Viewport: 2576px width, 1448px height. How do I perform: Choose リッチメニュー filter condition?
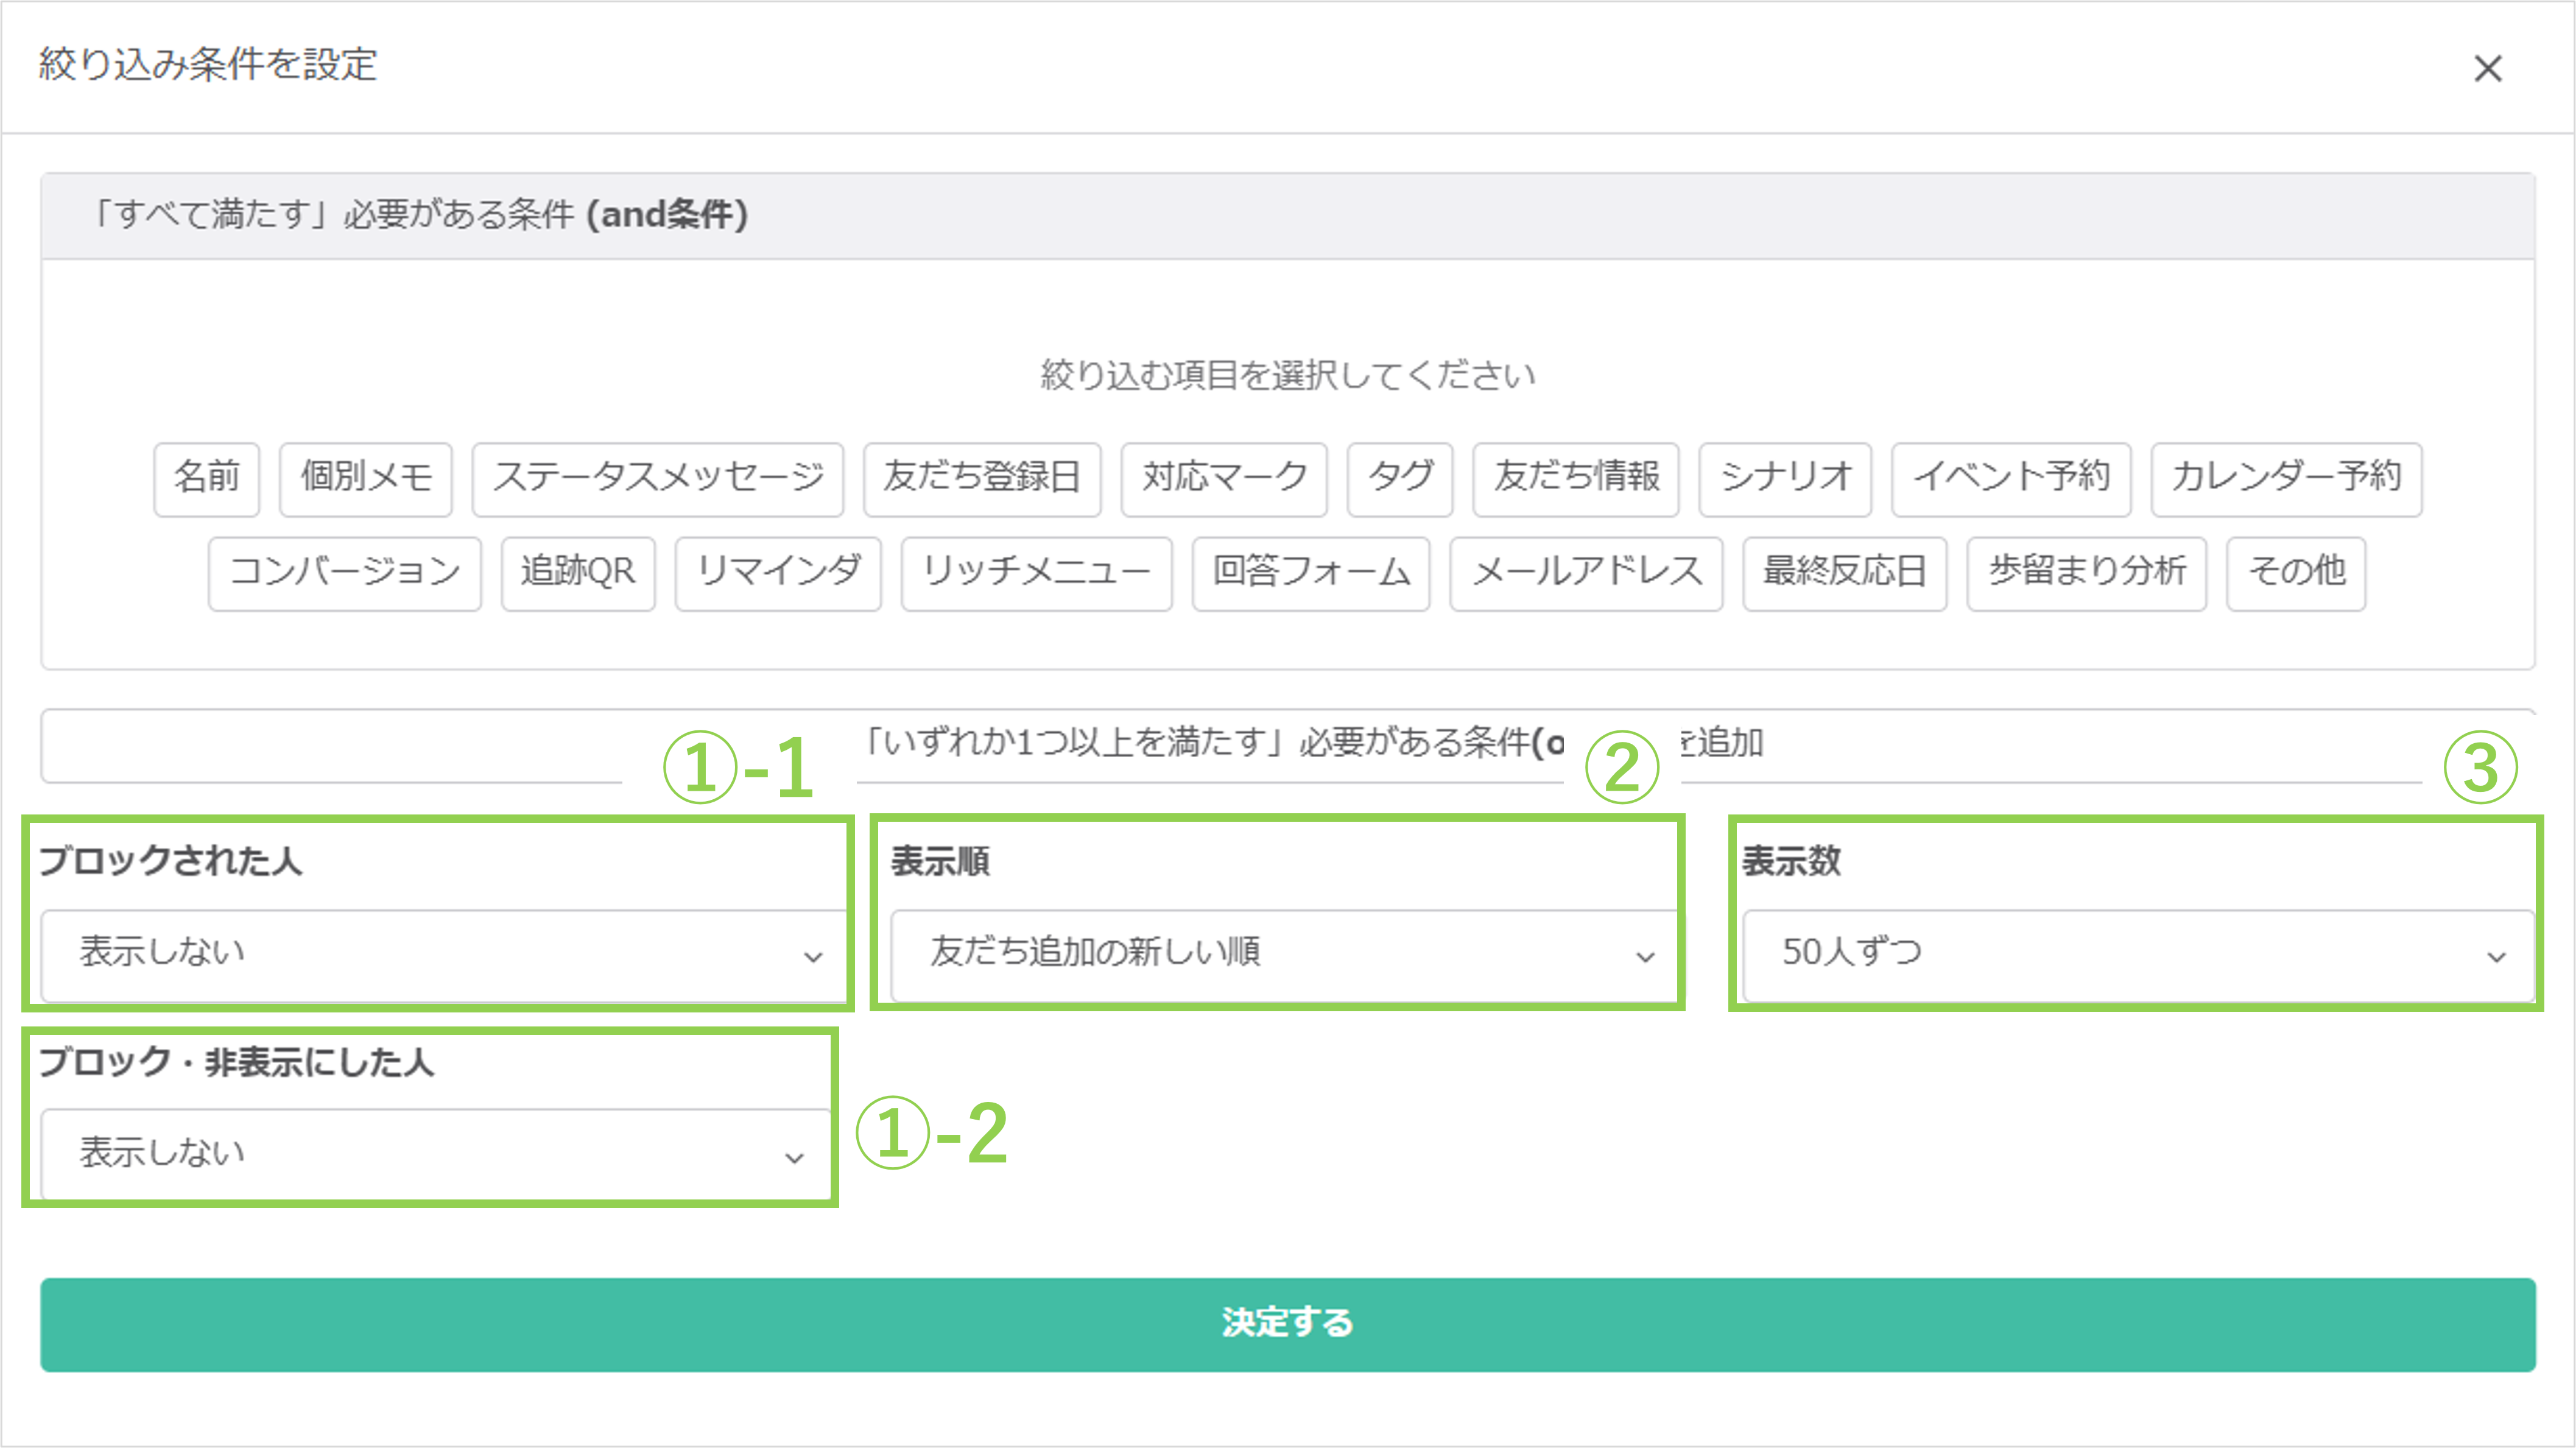(x=1036, y=572)
